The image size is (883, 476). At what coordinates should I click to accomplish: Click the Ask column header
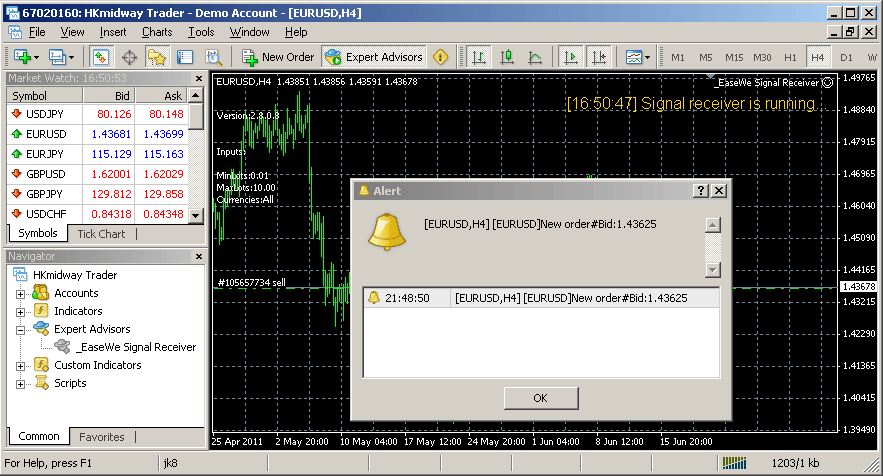[162, 95]
